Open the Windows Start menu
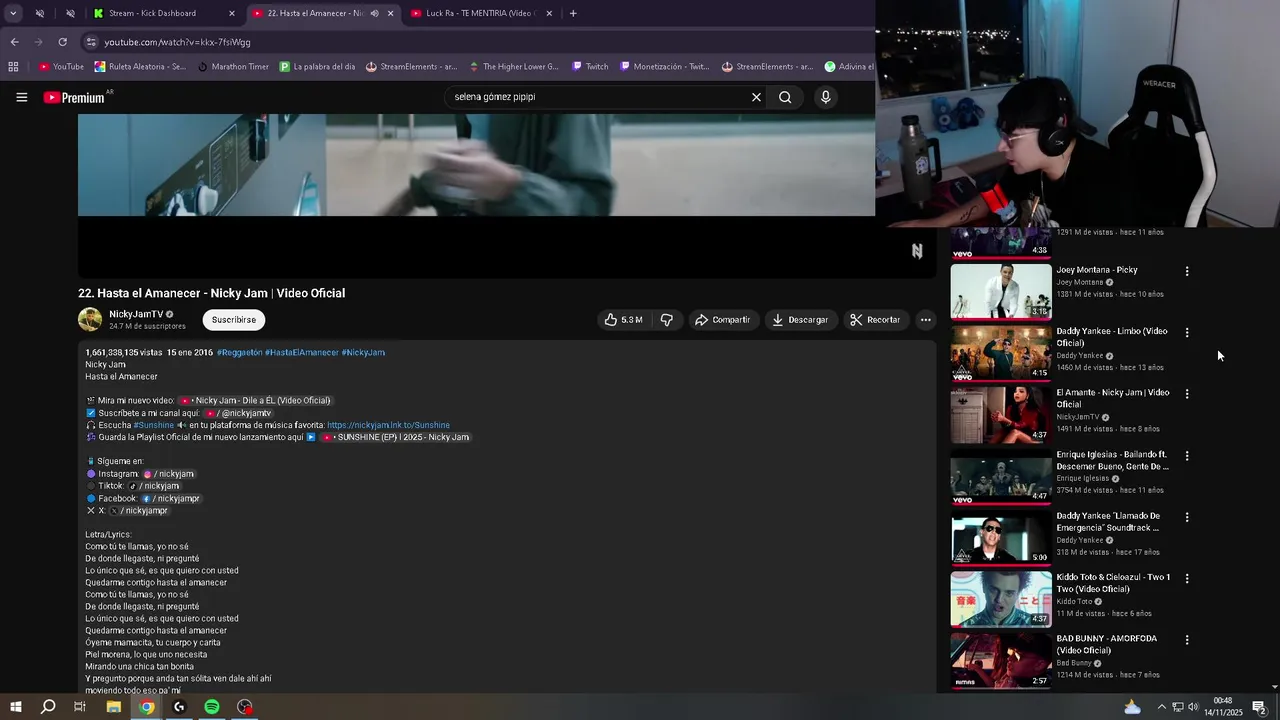The height and width of the screenshot is (720, 1280). tap(15, 707)
